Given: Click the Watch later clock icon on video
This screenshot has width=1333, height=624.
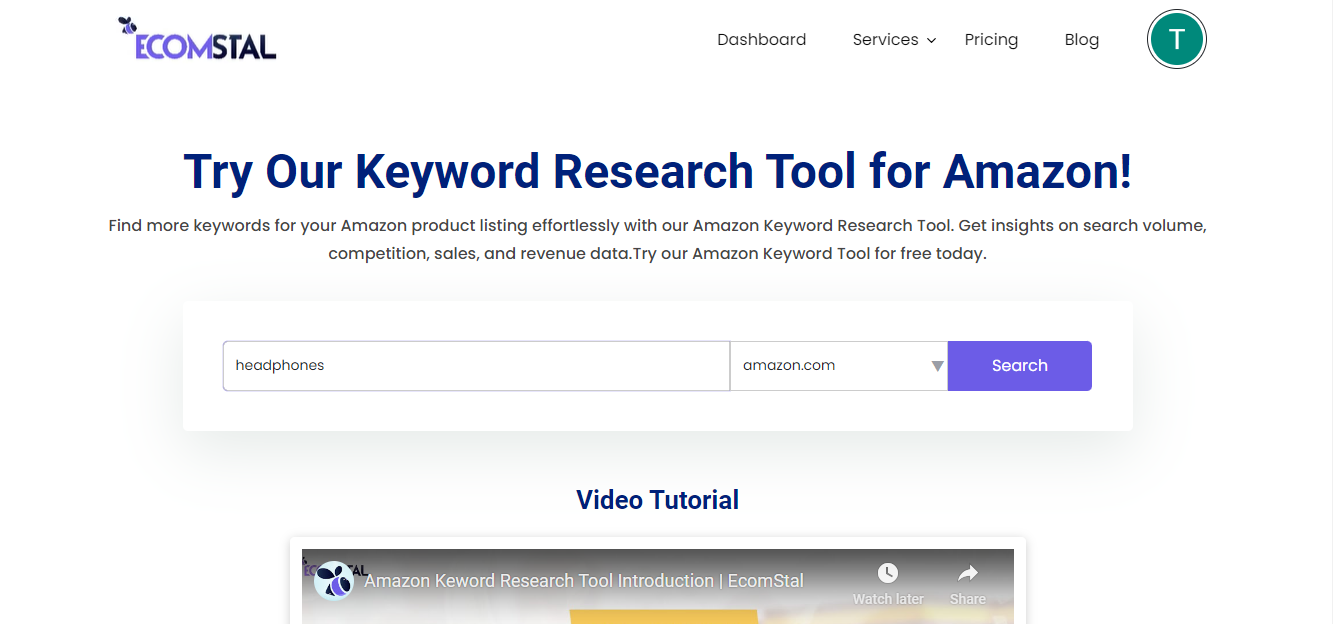Looking at the screenshot, I should point(887,573).
